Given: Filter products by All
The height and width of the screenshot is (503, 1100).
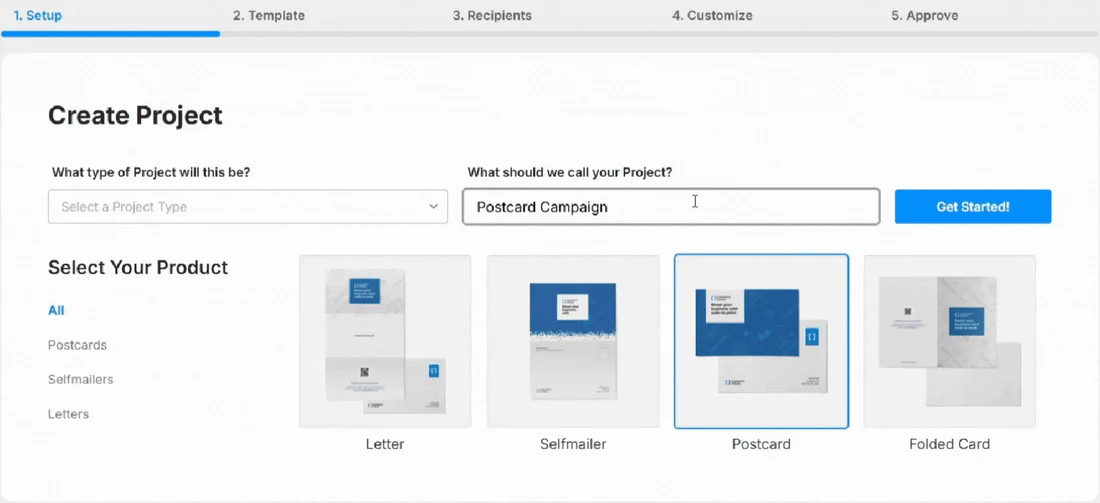Looking at the screenshot, I should (x=56, y=310).
